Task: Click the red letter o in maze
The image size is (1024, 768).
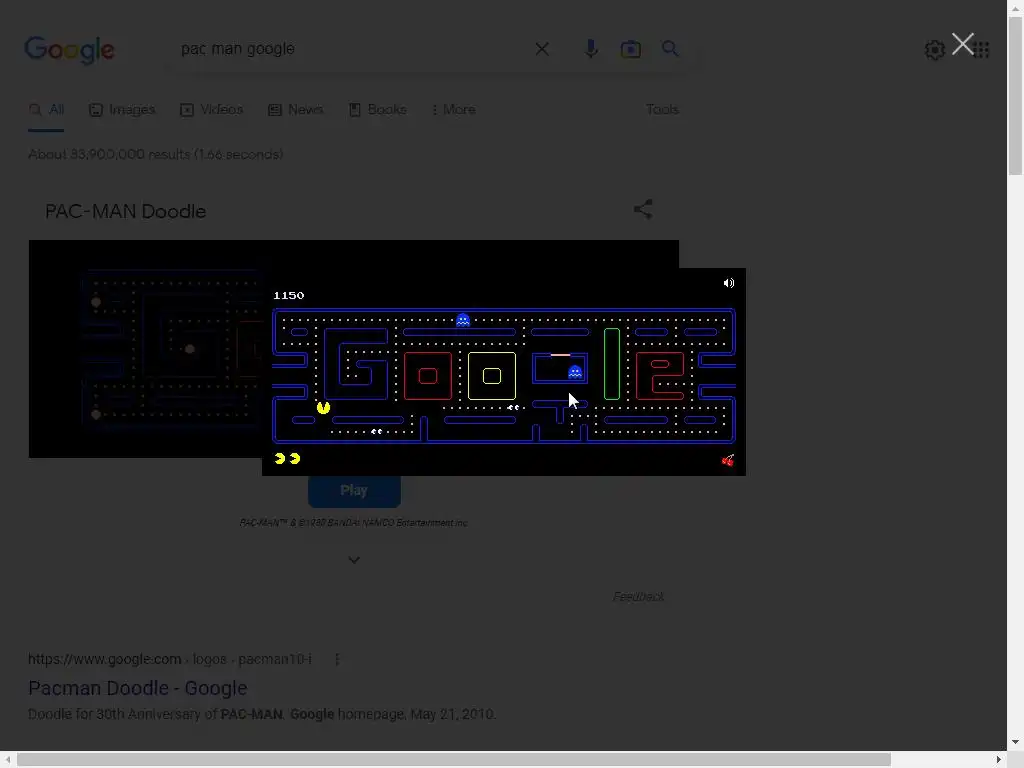Action: tap(428, 376)
